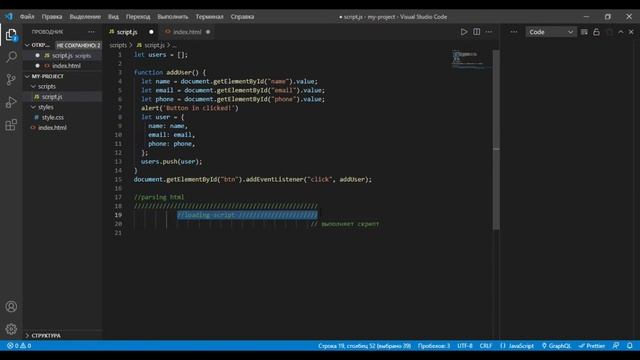Image resolution: width=640 pixels, height=360 pixels.
Task: Open the Вид menu
Action: [113, 17]
